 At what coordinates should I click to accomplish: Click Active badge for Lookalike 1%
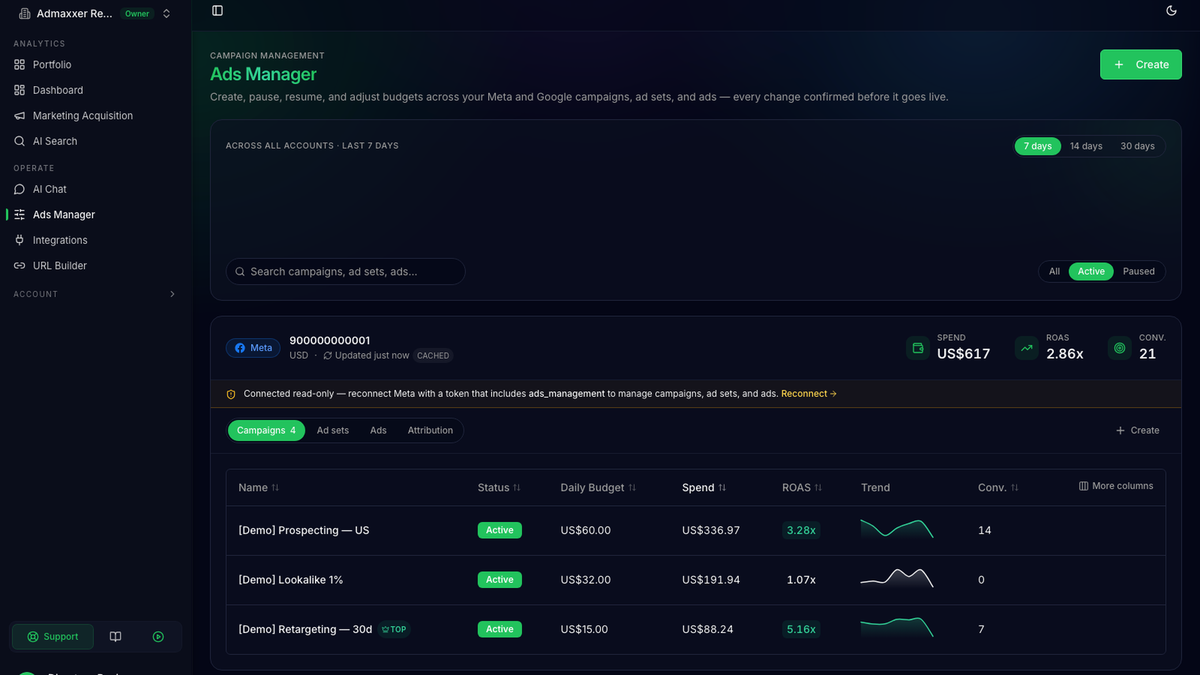pyautogui.click(x=499, y=580)
